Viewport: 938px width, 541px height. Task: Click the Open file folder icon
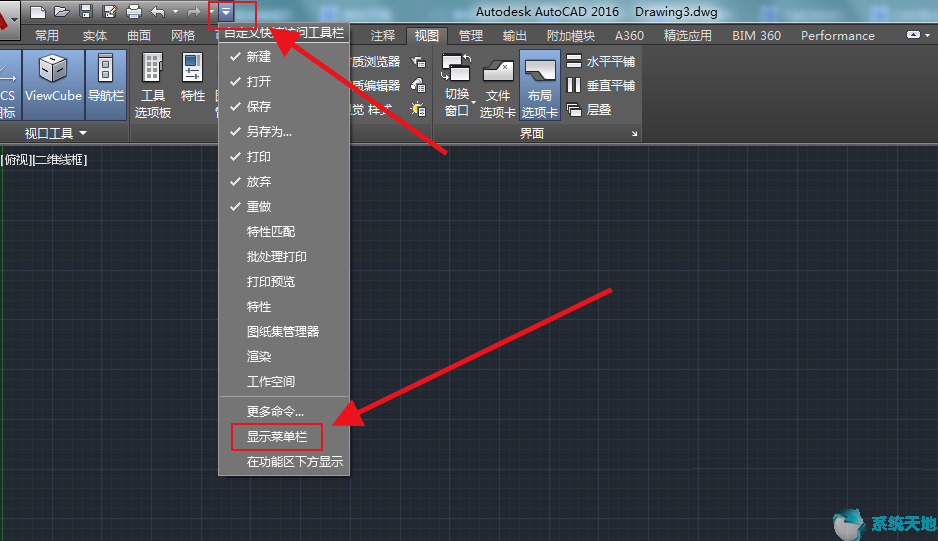coord(62,11)
